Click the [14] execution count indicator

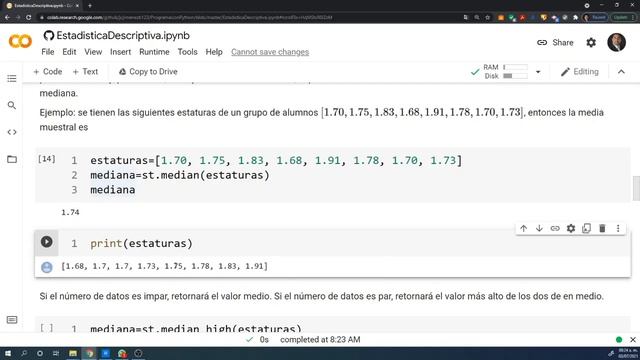[47, 159]
